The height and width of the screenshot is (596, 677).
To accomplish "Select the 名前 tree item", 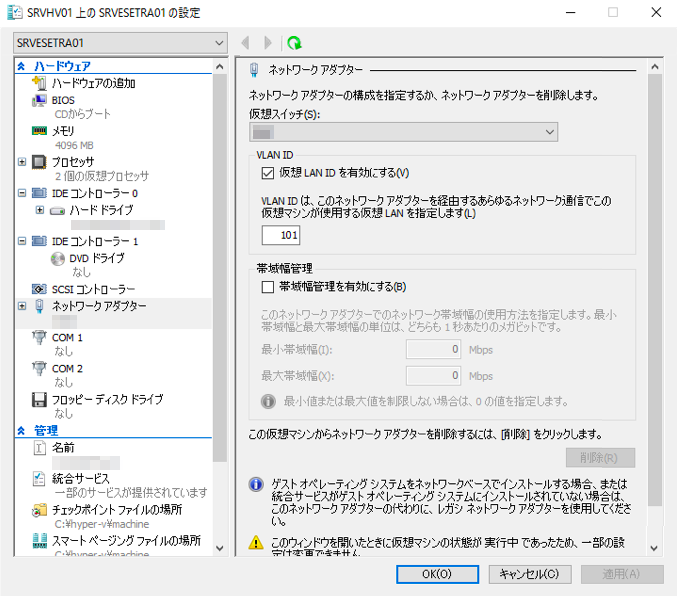I will 63,447.
